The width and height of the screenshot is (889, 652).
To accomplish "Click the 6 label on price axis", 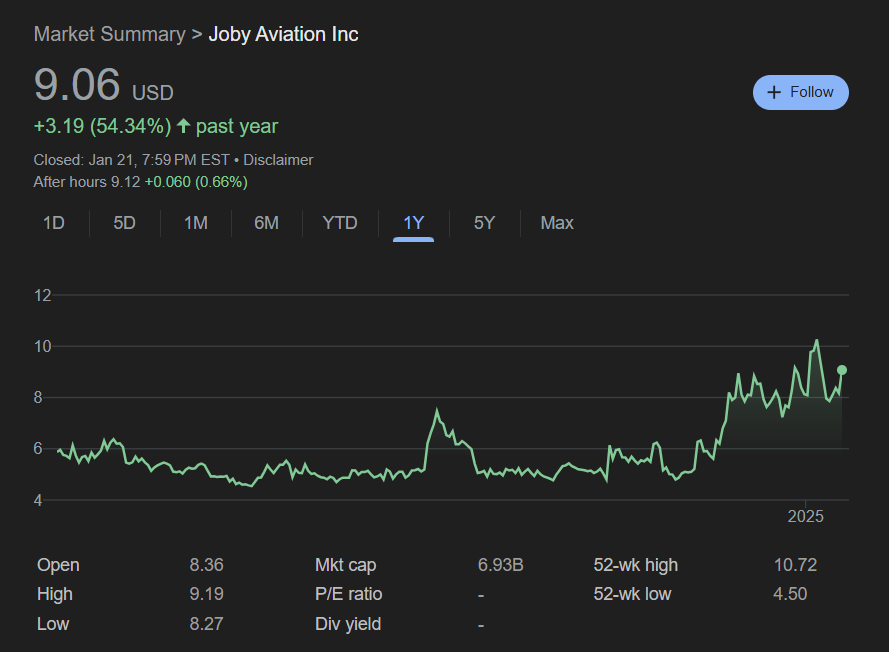I will pos(38,448).
